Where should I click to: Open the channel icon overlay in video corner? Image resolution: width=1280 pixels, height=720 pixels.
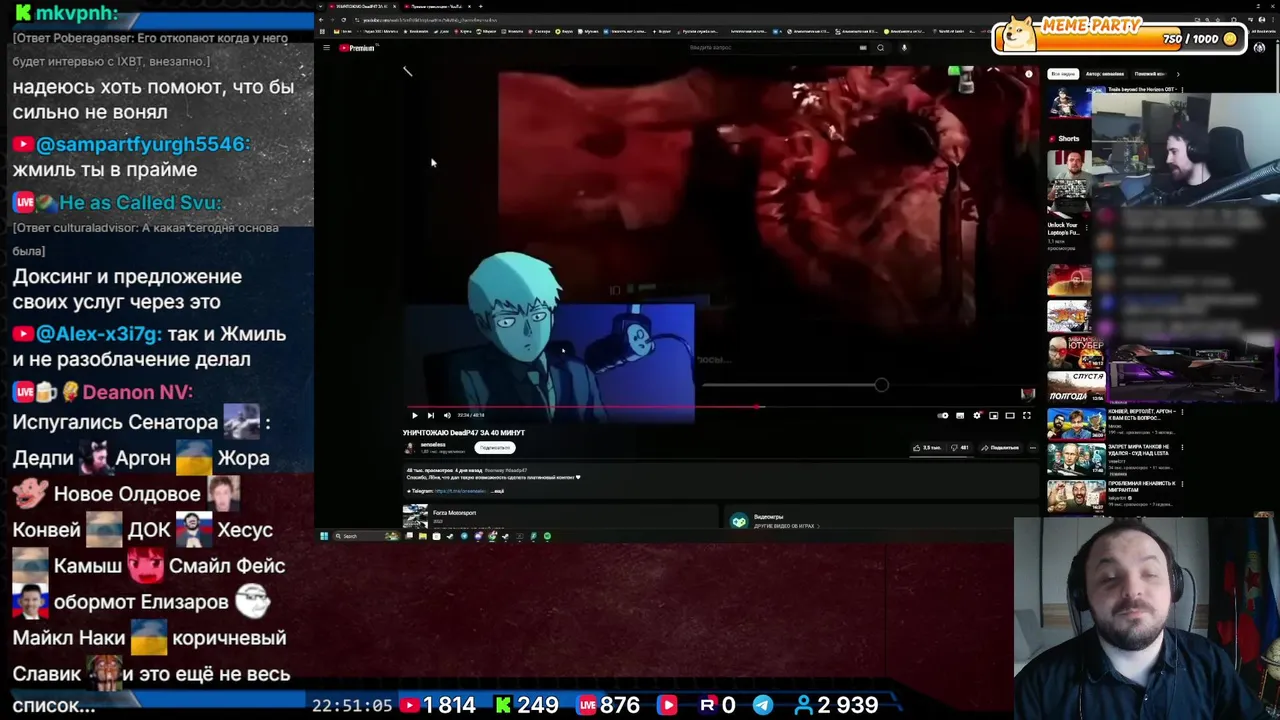(x=1027, y=395)
